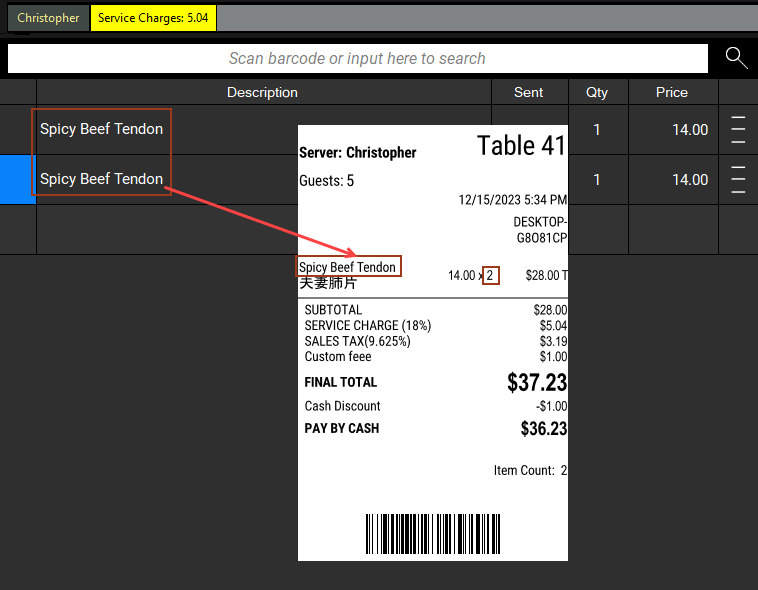Click the barcode on the receipt

(x=432, y=535)
